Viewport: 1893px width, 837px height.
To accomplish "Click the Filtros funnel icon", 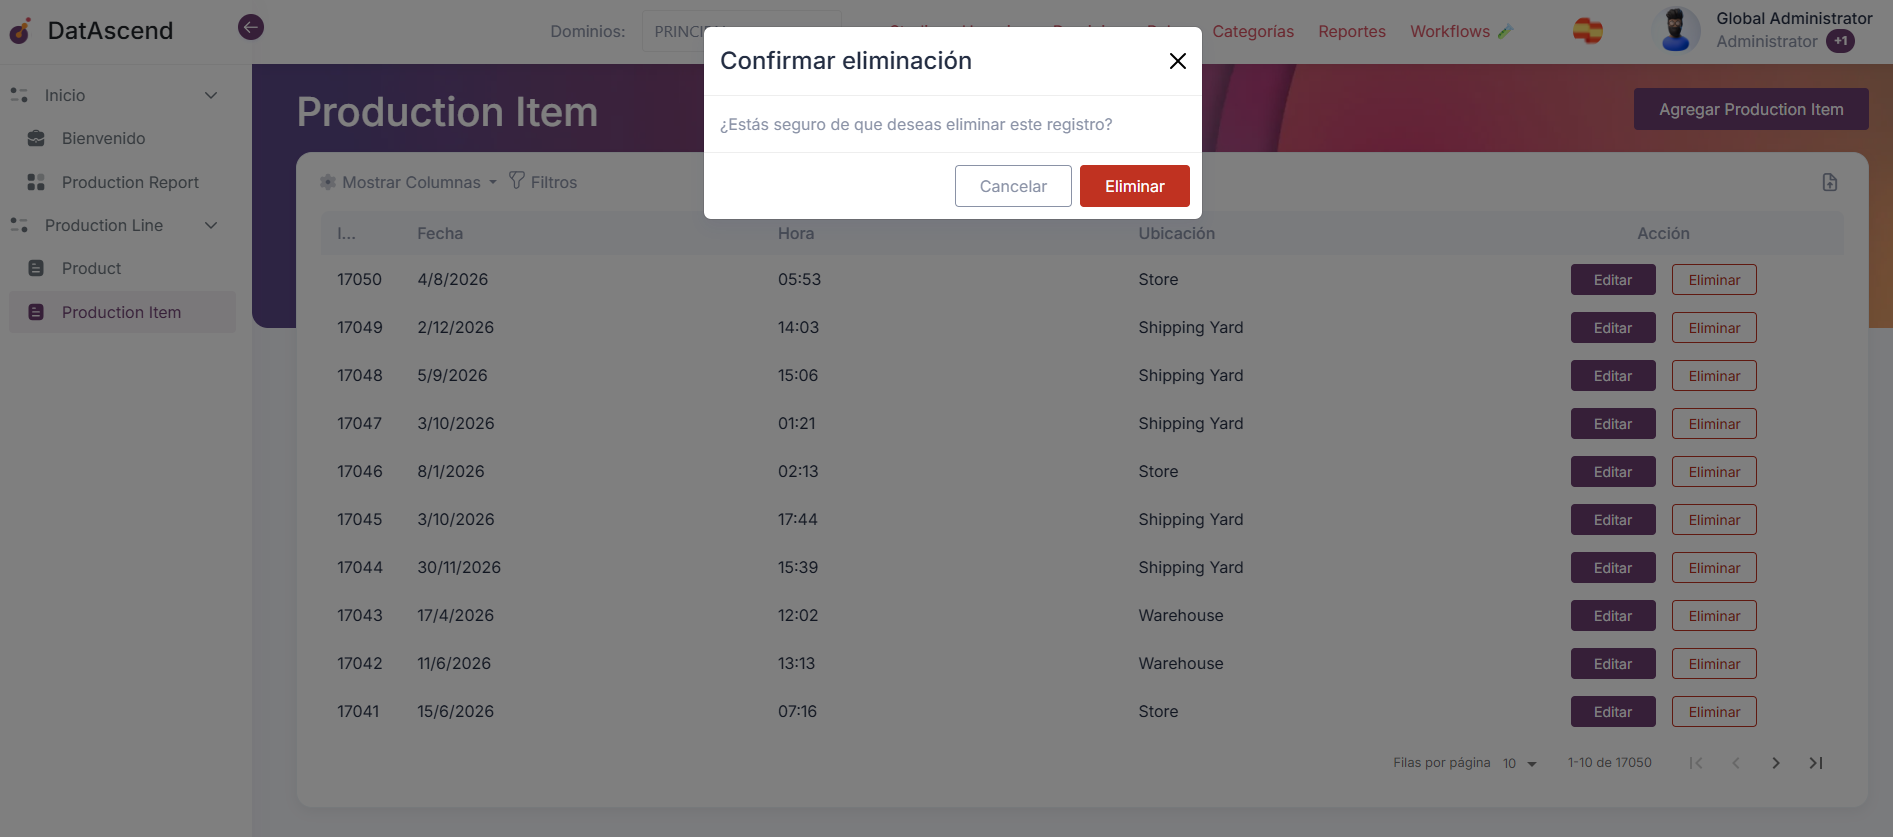I will click(x=517, y=180).
